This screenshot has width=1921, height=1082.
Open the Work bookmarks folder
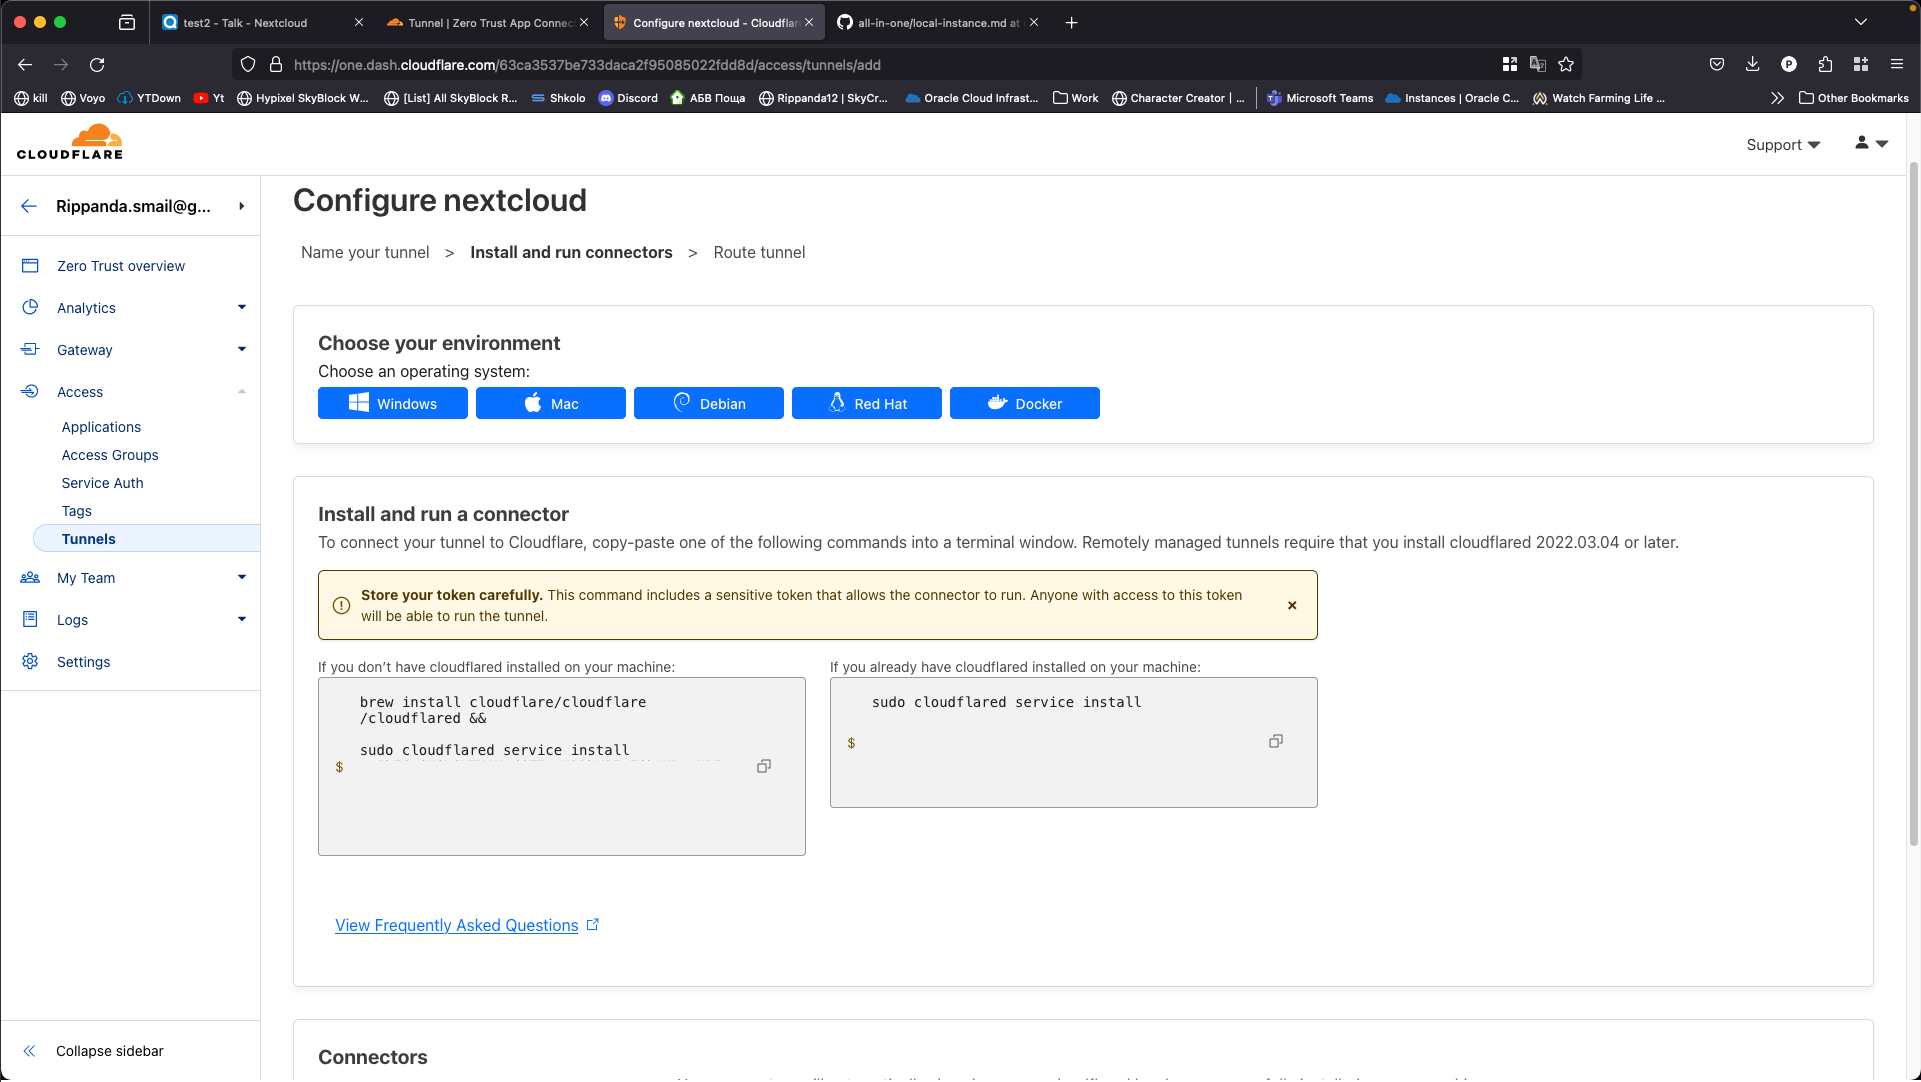[1075, 98]
